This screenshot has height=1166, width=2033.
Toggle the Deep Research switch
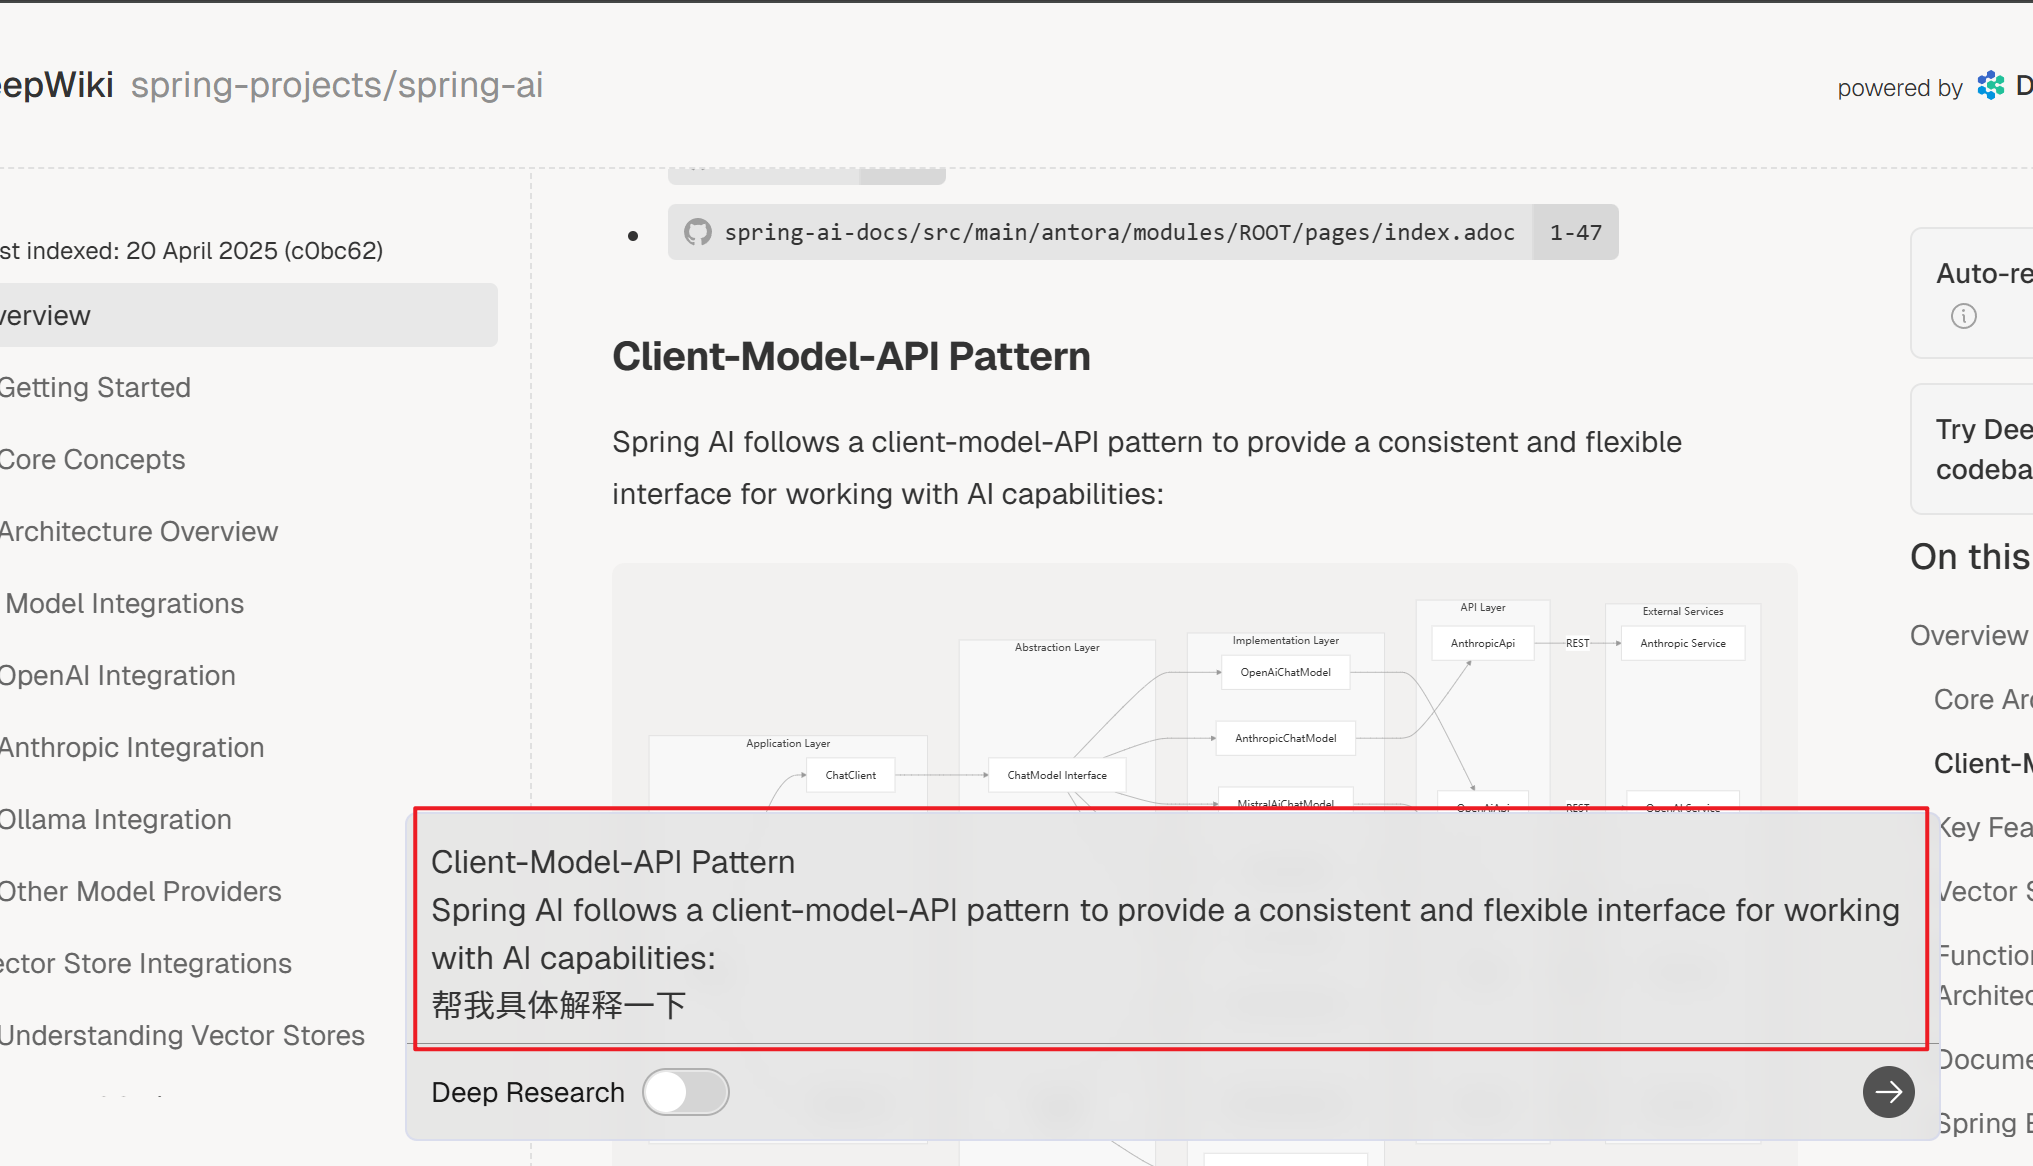tap(686, 1092)
